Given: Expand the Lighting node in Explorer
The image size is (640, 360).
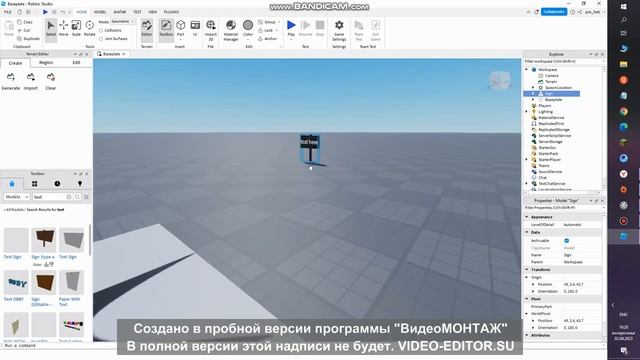Looking at the screenshot, I should pyautogui.click(x=527, y=111).
